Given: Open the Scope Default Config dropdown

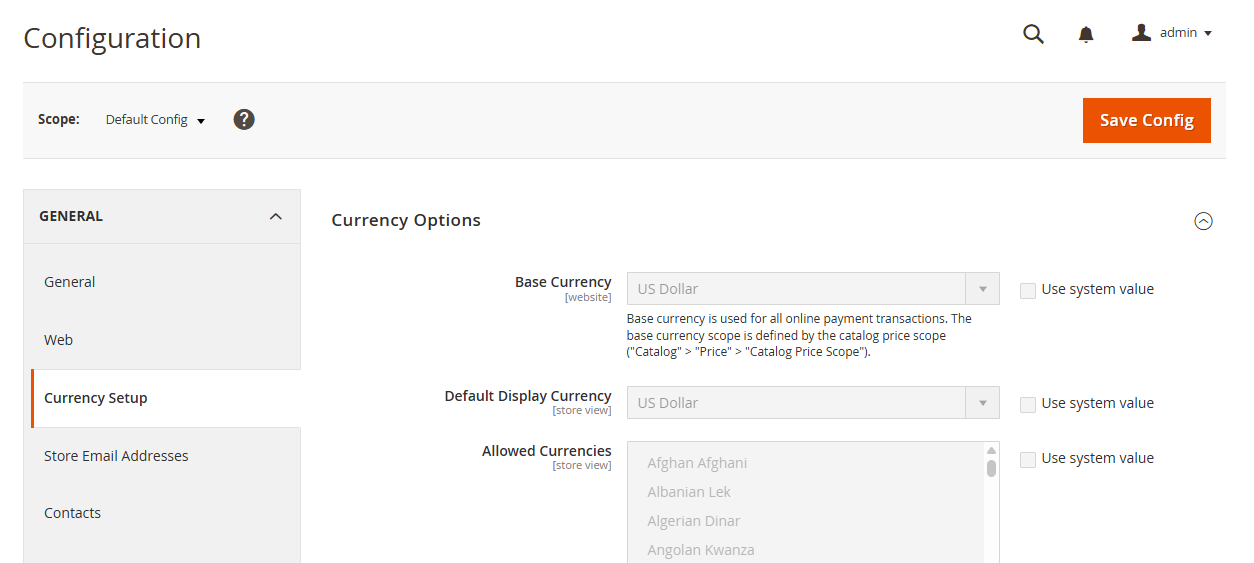Looking at the screenshot, I should 155,120.
